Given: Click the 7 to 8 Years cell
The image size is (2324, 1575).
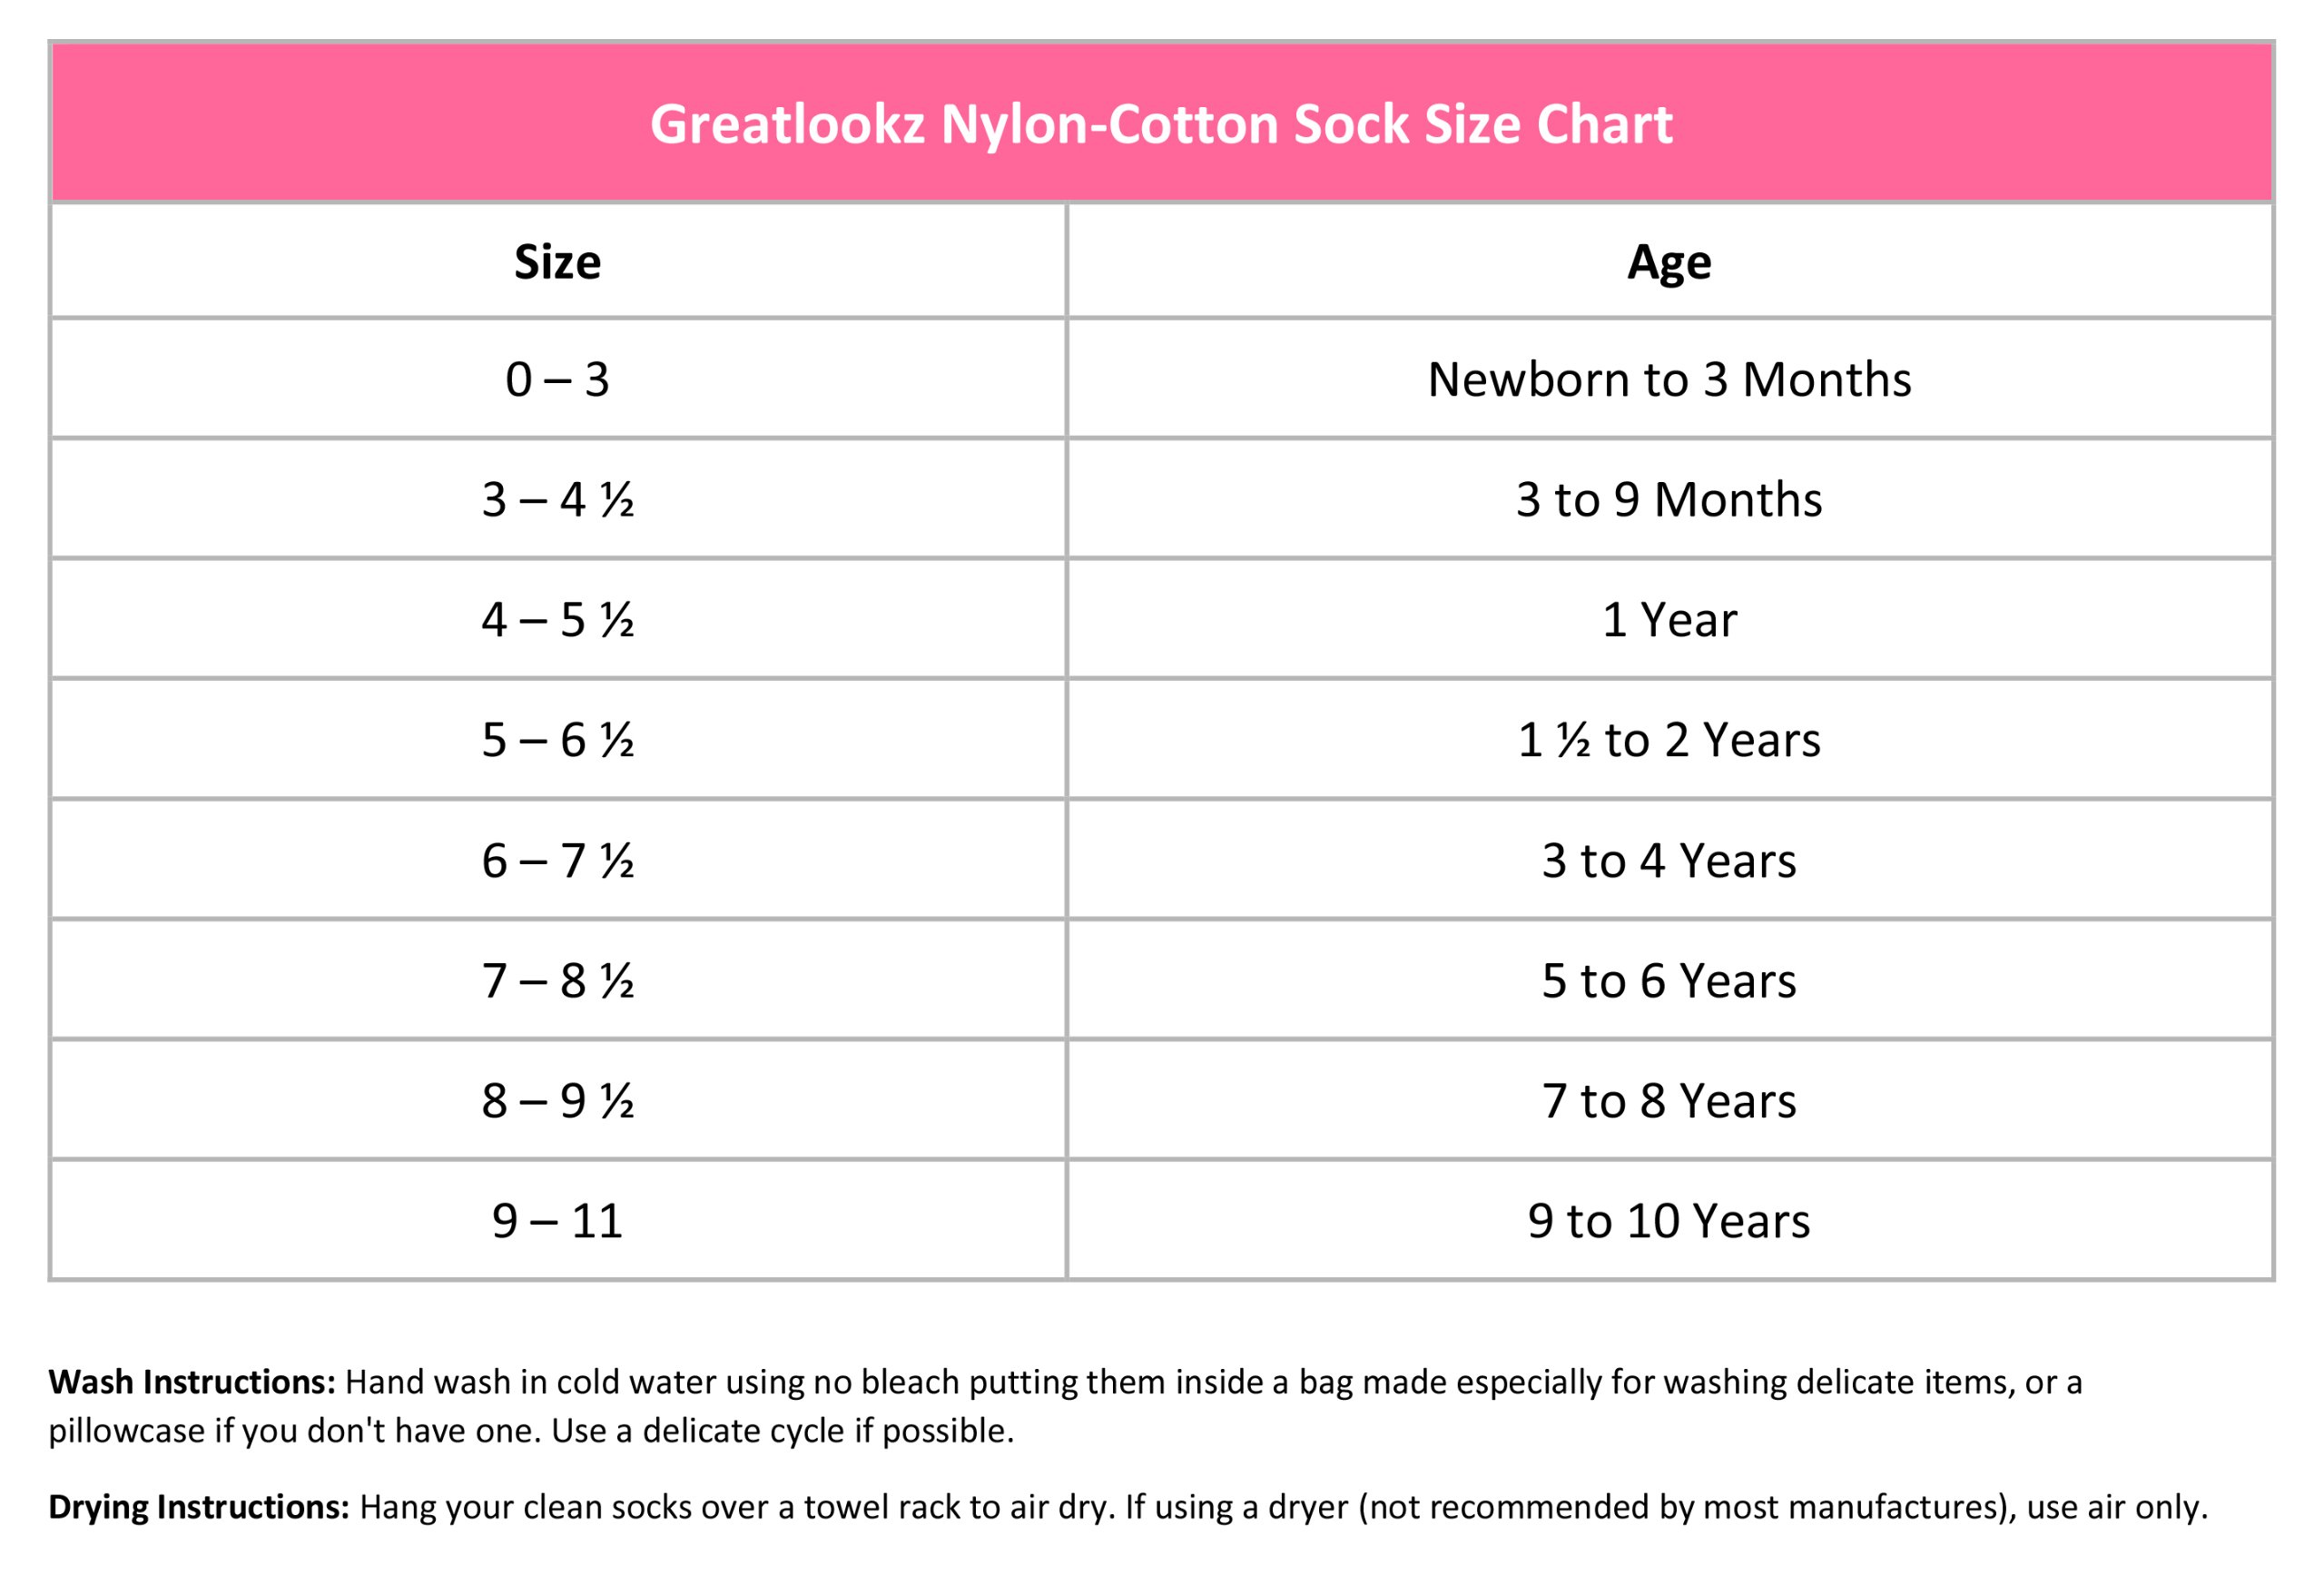Looking at the screenshot, I should click(1669, 1101).
